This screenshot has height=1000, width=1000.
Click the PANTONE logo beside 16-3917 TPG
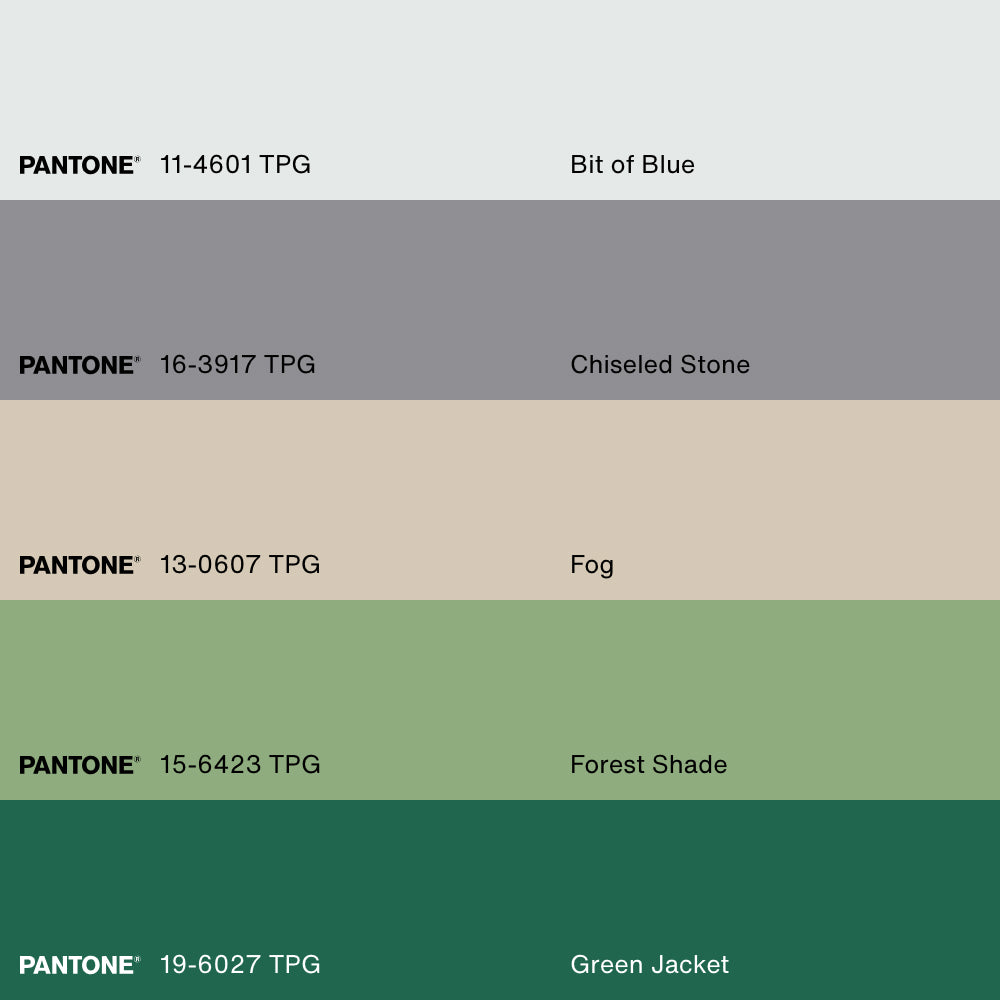click(x=79, y=365)
